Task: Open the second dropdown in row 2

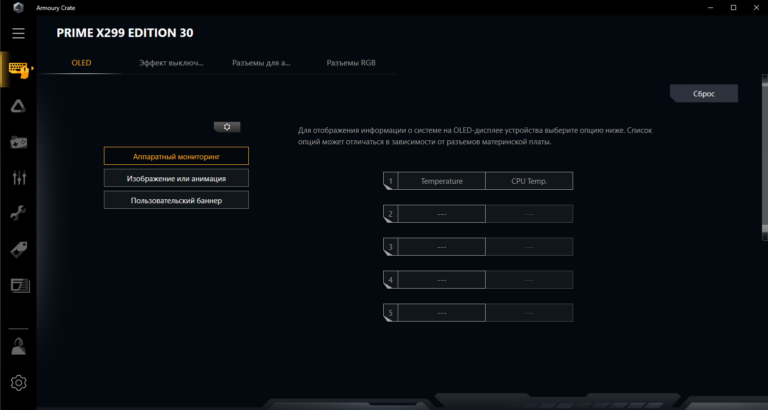Action: tap(529, 214)
